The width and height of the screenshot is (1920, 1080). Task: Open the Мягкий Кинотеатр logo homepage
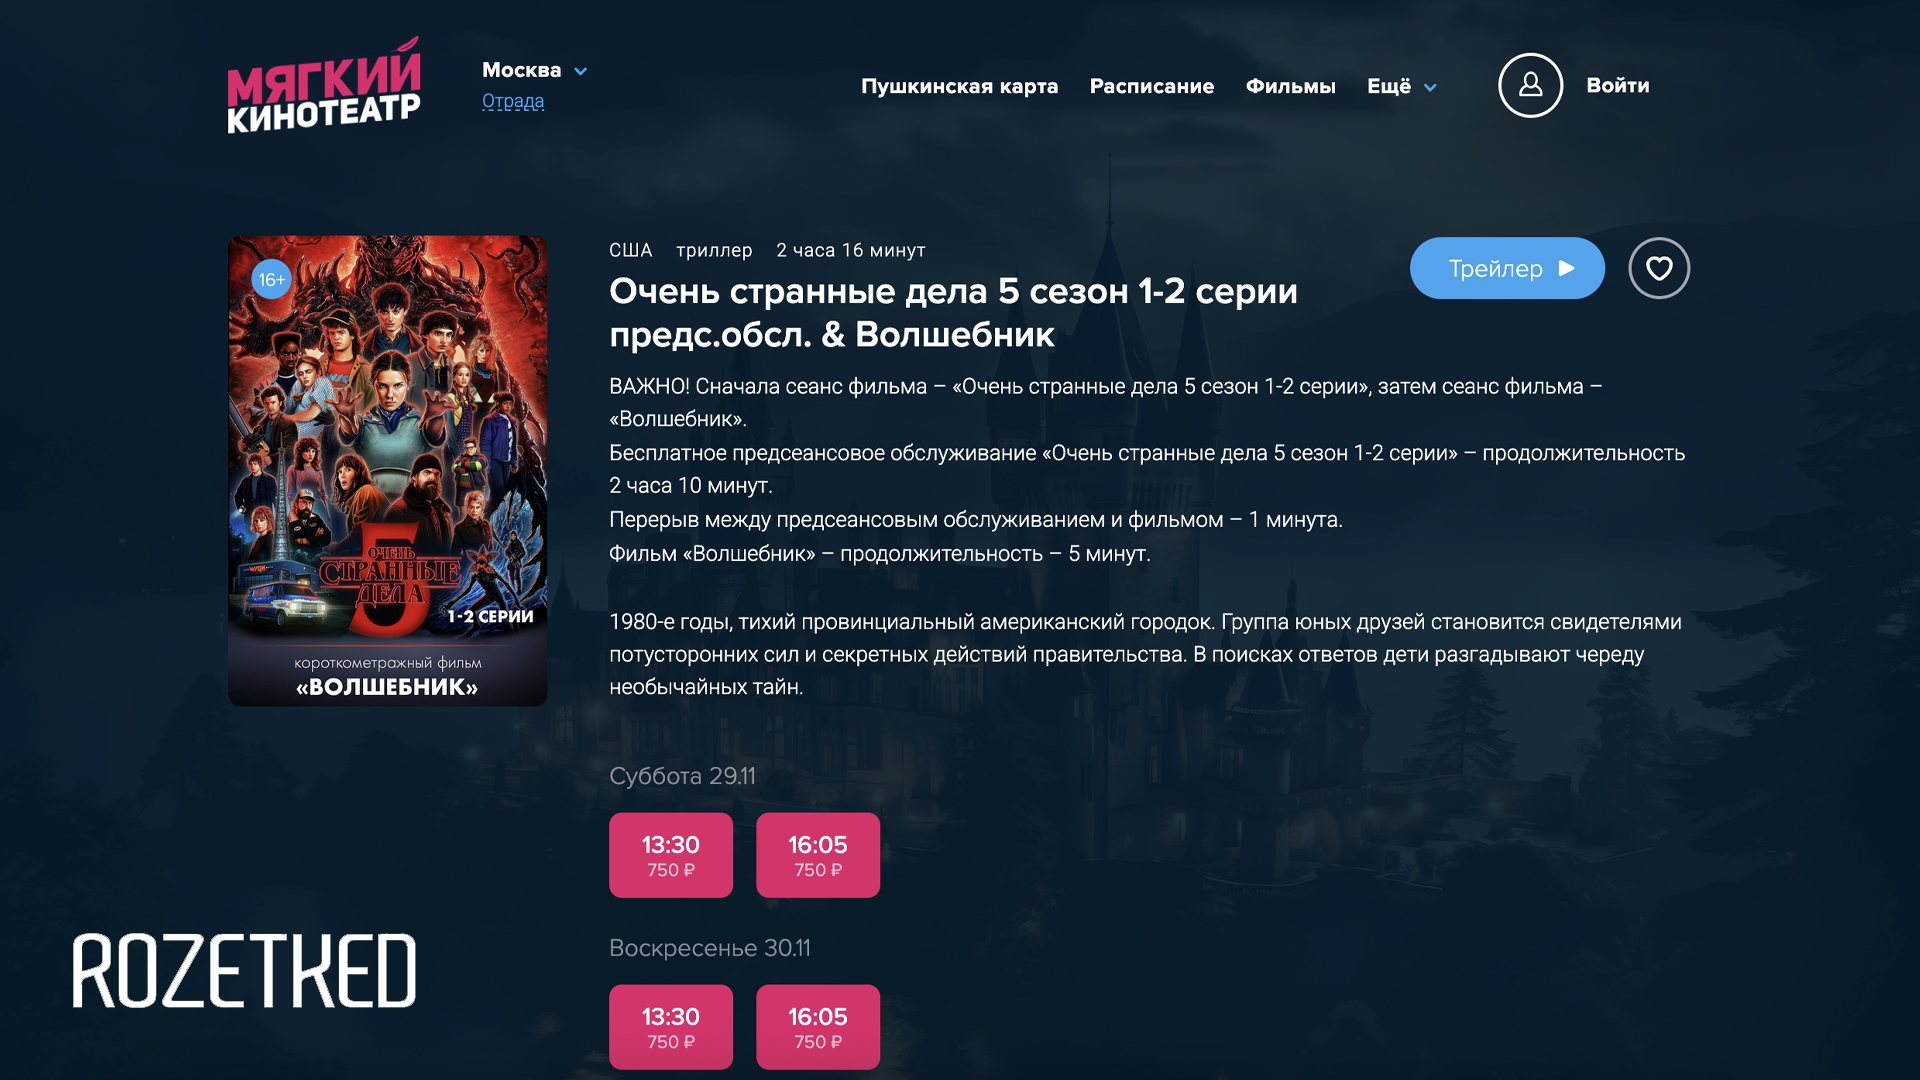(x=324, y=85)
